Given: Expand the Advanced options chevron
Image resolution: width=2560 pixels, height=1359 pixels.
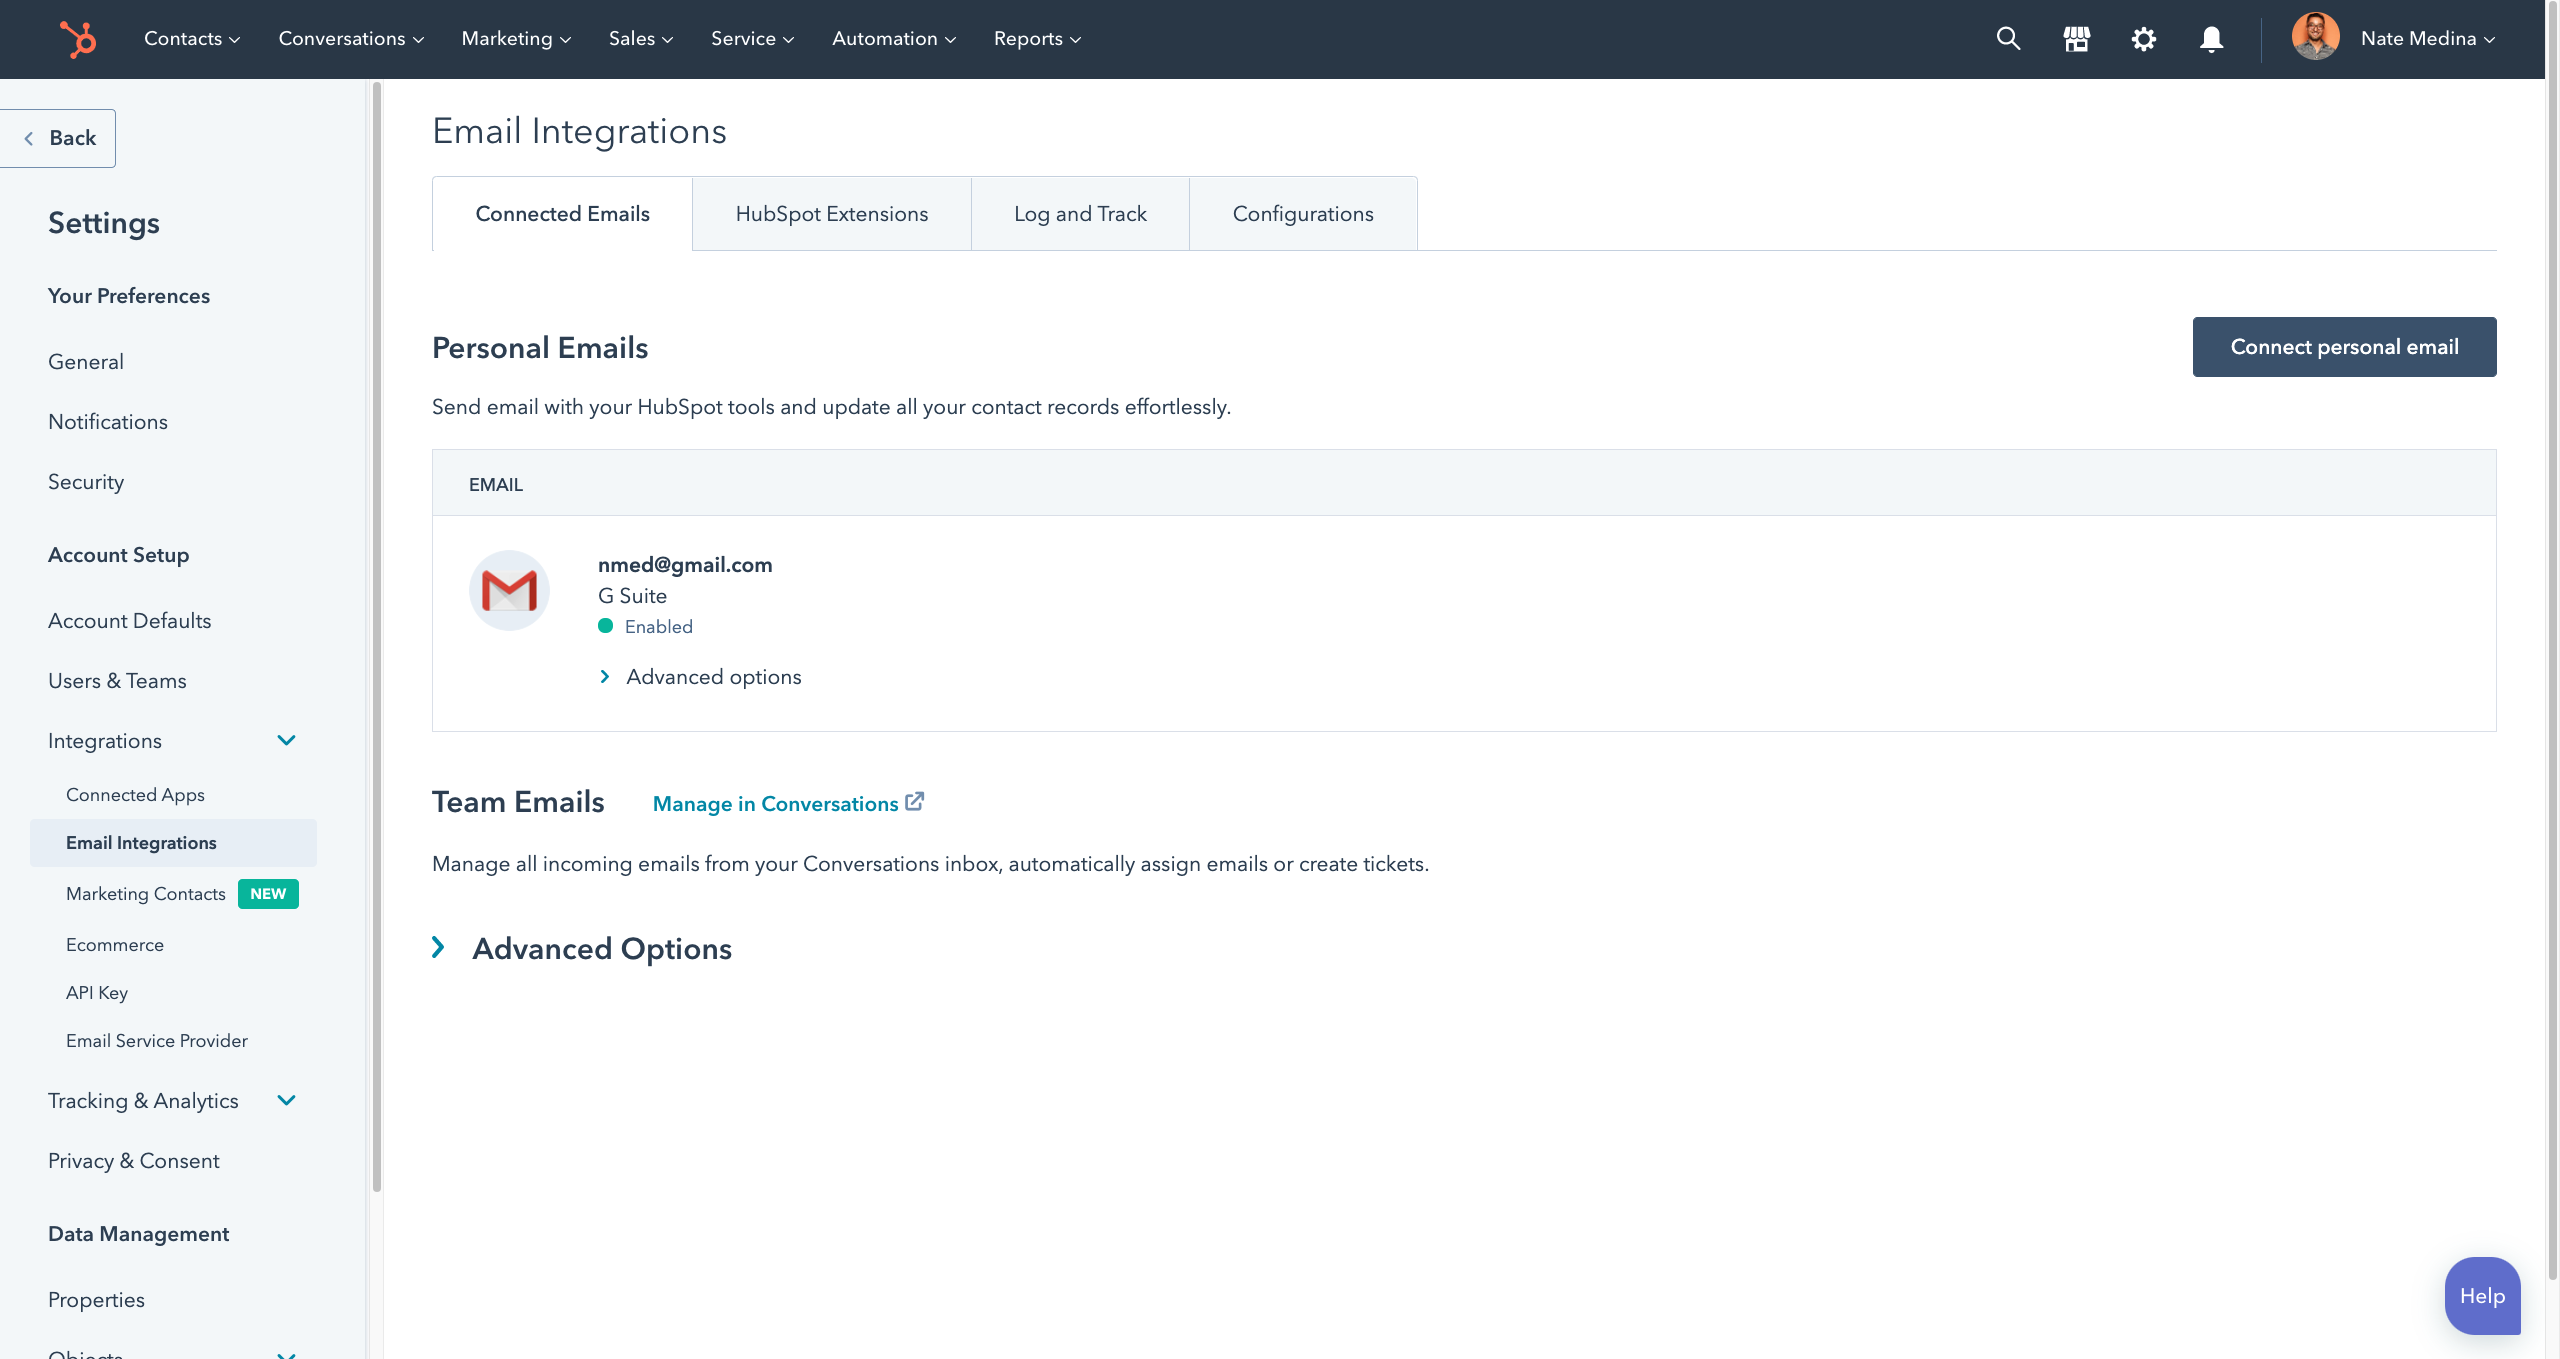Looking at the screenshot, I should point(606,677).
